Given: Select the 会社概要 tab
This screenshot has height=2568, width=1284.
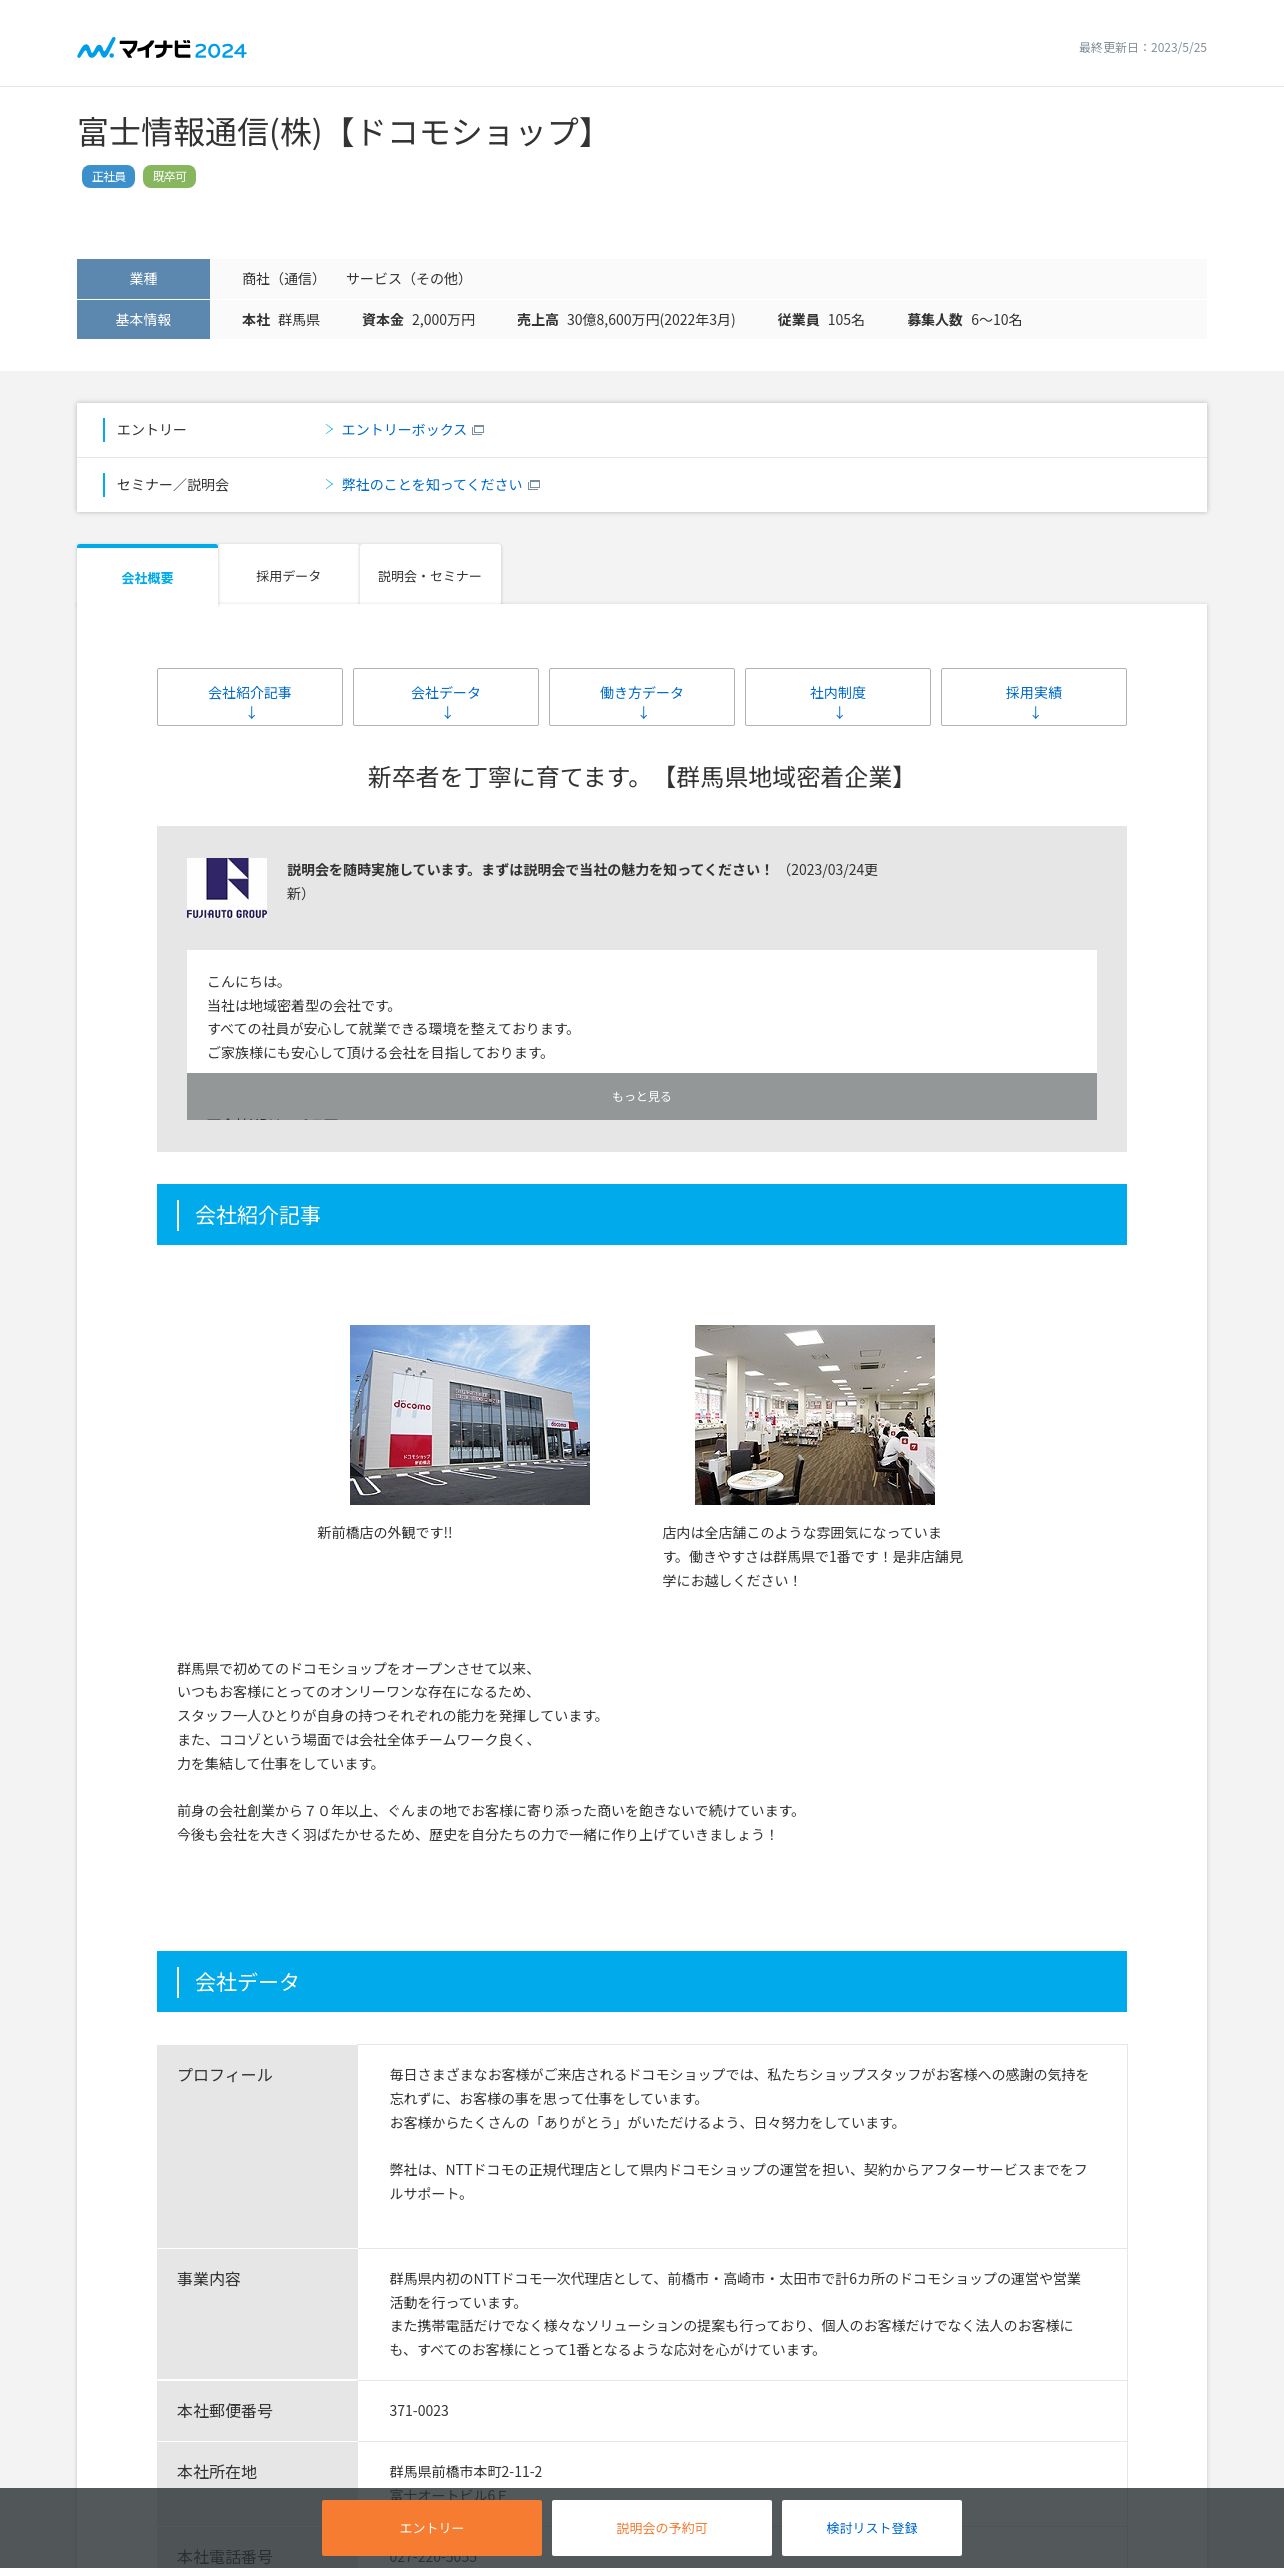Looking at the screenshot, I should (x=147, y=576).
